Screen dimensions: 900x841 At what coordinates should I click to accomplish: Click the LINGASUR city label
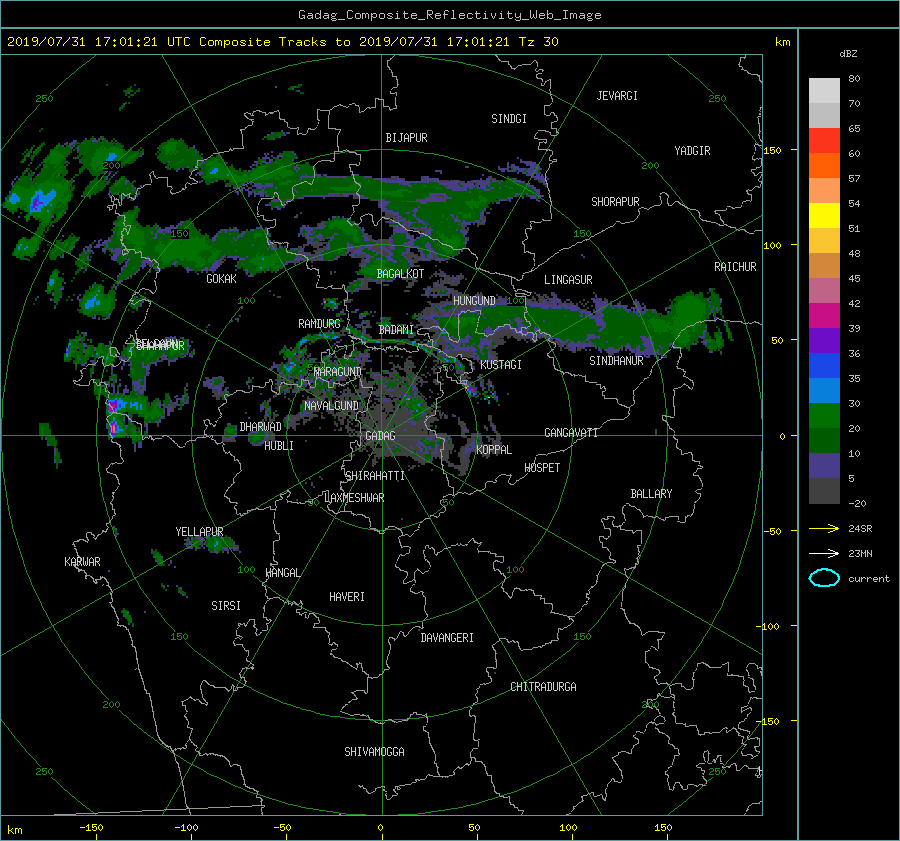tap(568, 280)
